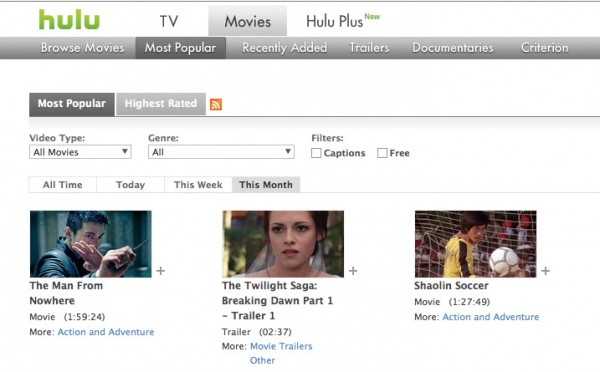Open the RSS feed icon

coord(216,104)
